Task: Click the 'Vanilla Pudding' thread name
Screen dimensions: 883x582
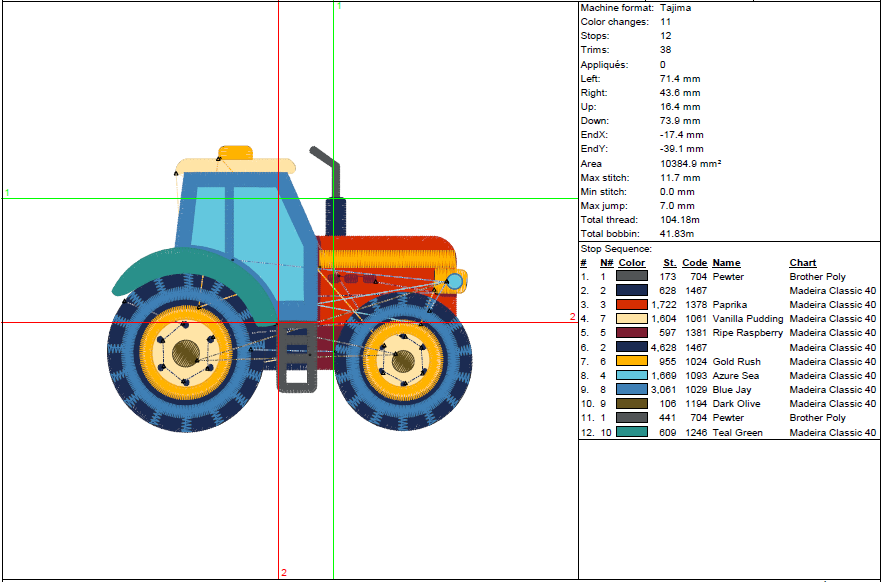Action: coord(748,318)
